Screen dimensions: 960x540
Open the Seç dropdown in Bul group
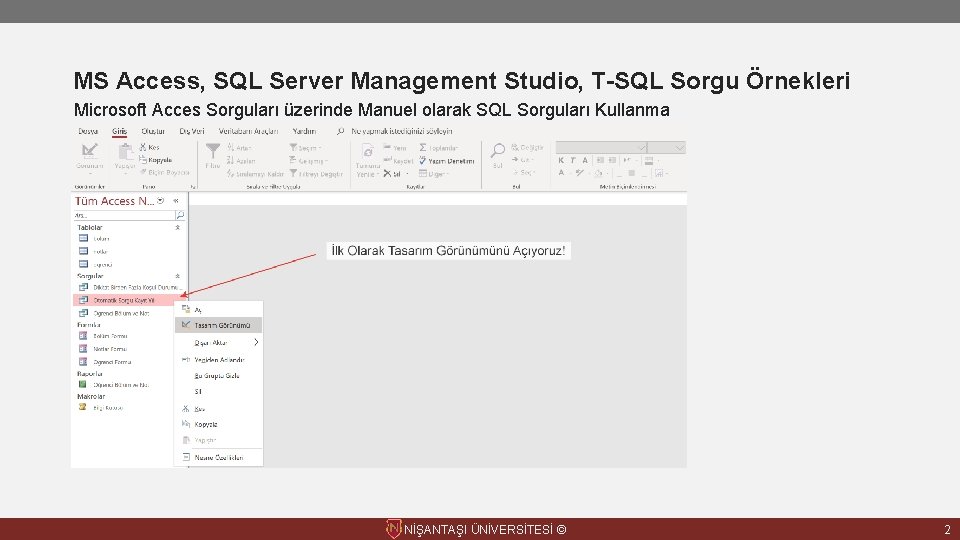pyautogui.click(x=523, y=173)
